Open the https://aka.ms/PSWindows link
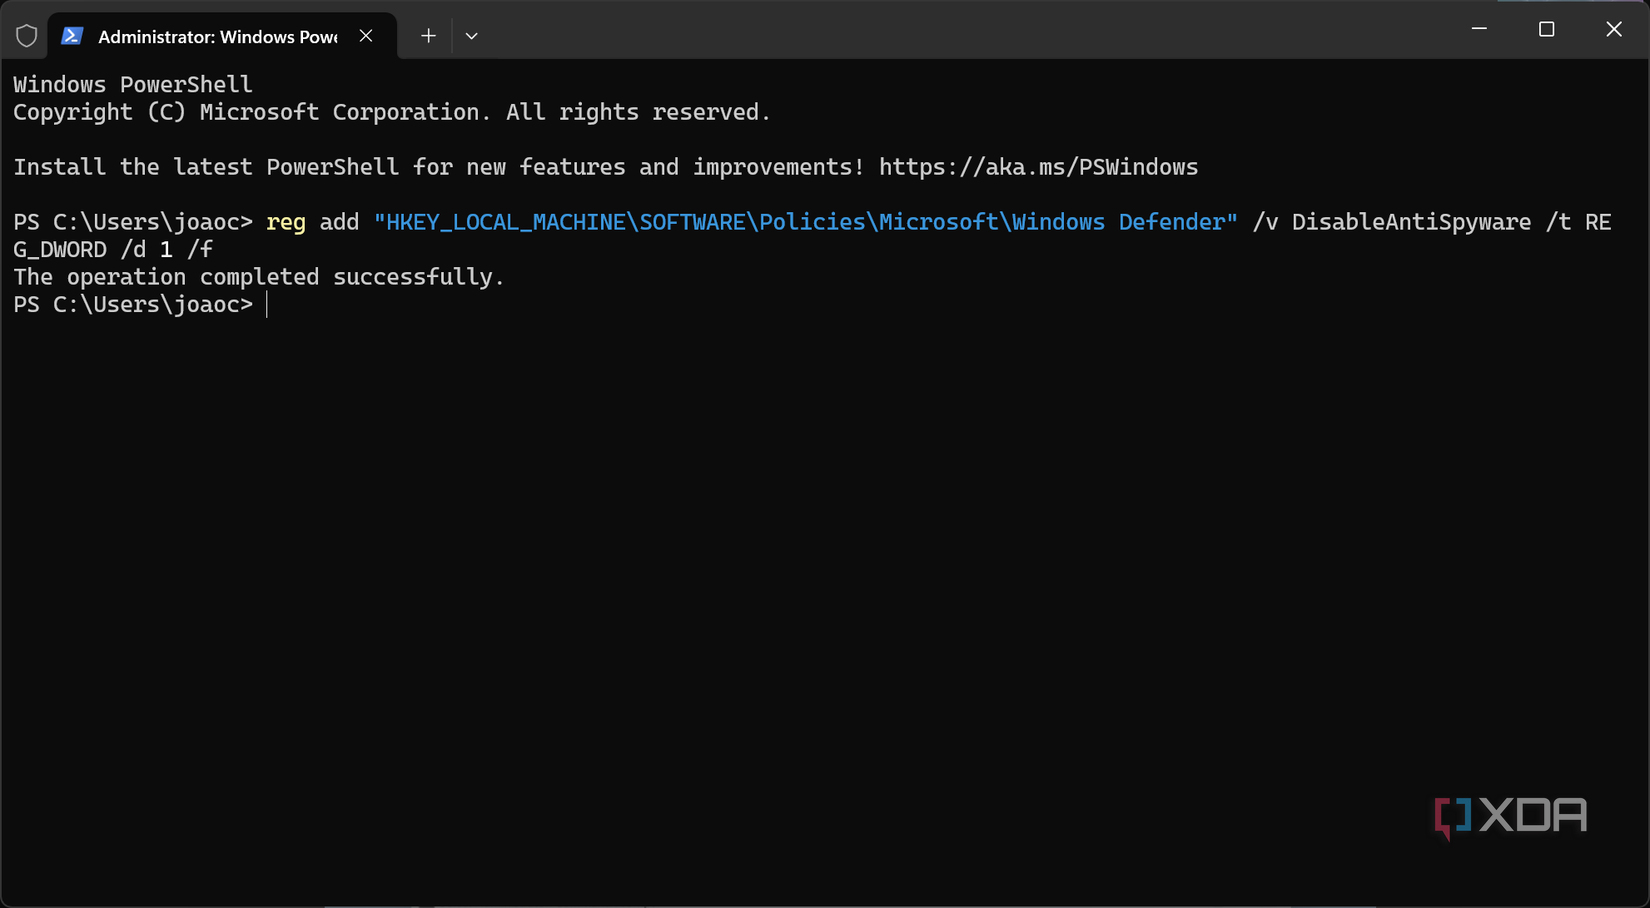This screenshot has height=908, width=1650. coord(1037,167)
